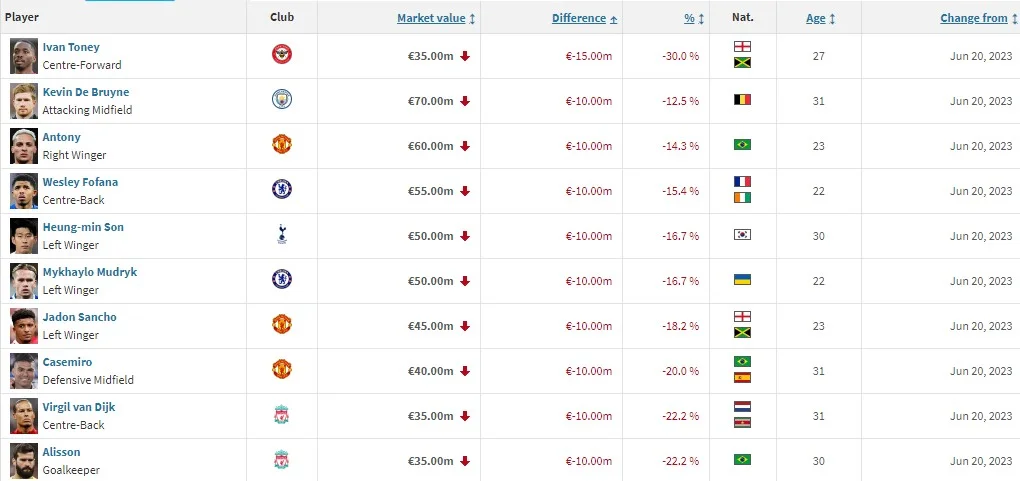Click the Manchester City crest icon
This screenshot has width=1020, height=481.
(x=282, y=100)
